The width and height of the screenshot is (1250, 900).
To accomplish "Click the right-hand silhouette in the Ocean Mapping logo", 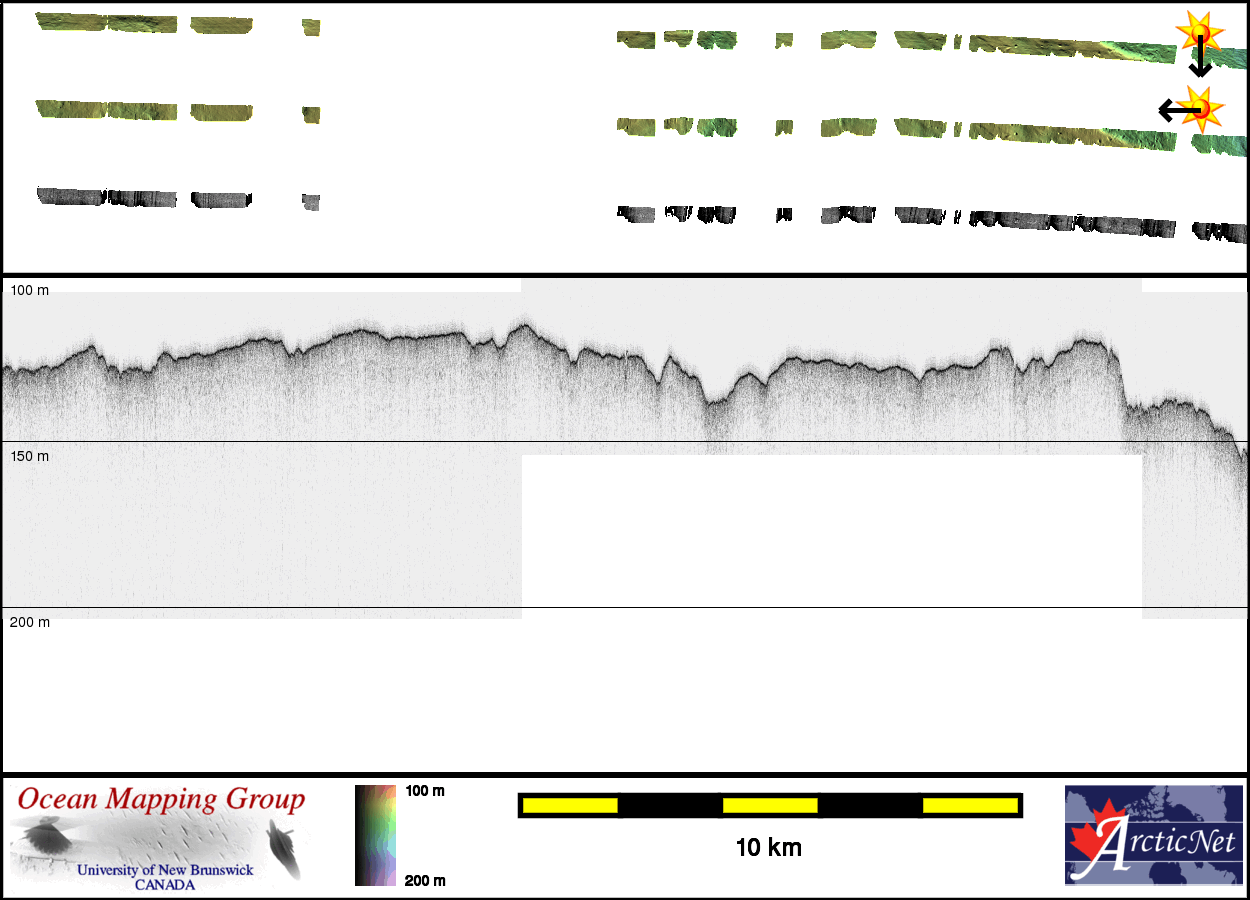I will pos(285,848).
